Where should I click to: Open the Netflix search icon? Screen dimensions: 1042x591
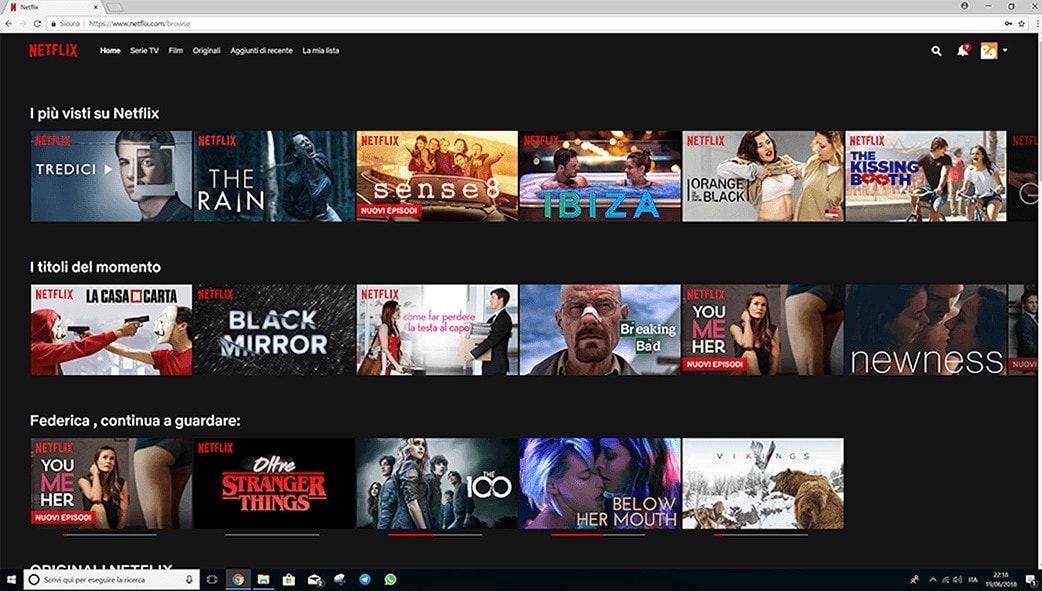tap(936, 51)
